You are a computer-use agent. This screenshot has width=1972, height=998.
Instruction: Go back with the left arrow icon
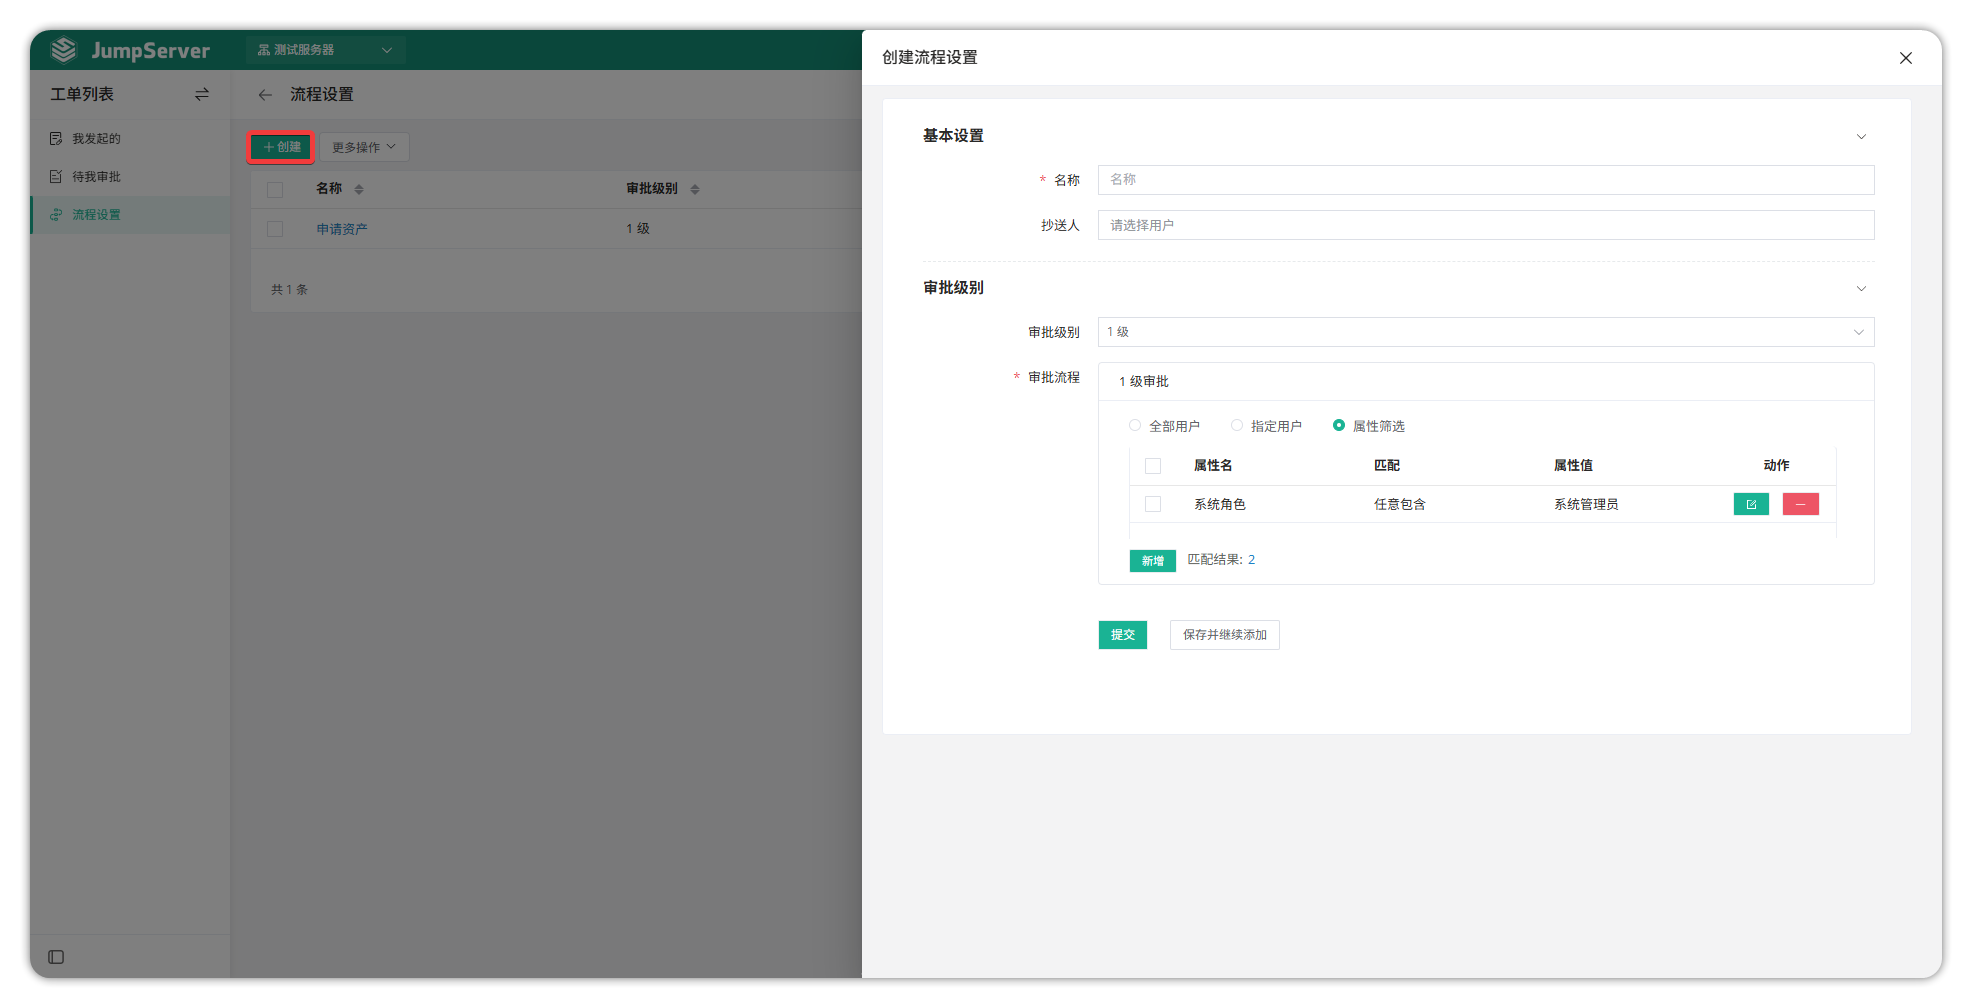click(265, 95)
